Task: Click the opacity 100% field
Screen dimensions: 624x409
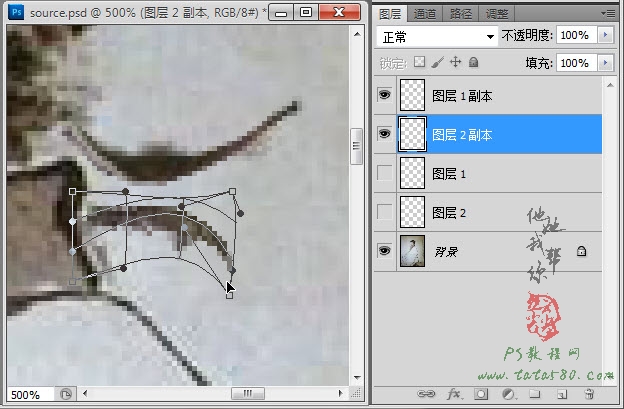Action: pos(576,35)
